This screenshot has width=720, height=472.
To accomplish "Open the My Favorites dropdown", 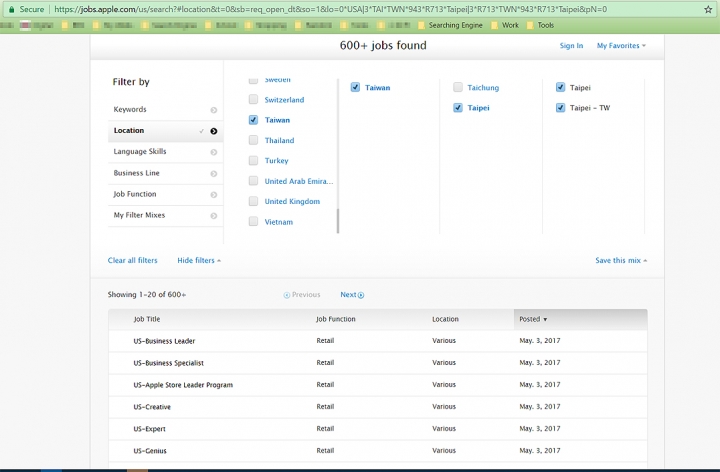I will point(620,46).
